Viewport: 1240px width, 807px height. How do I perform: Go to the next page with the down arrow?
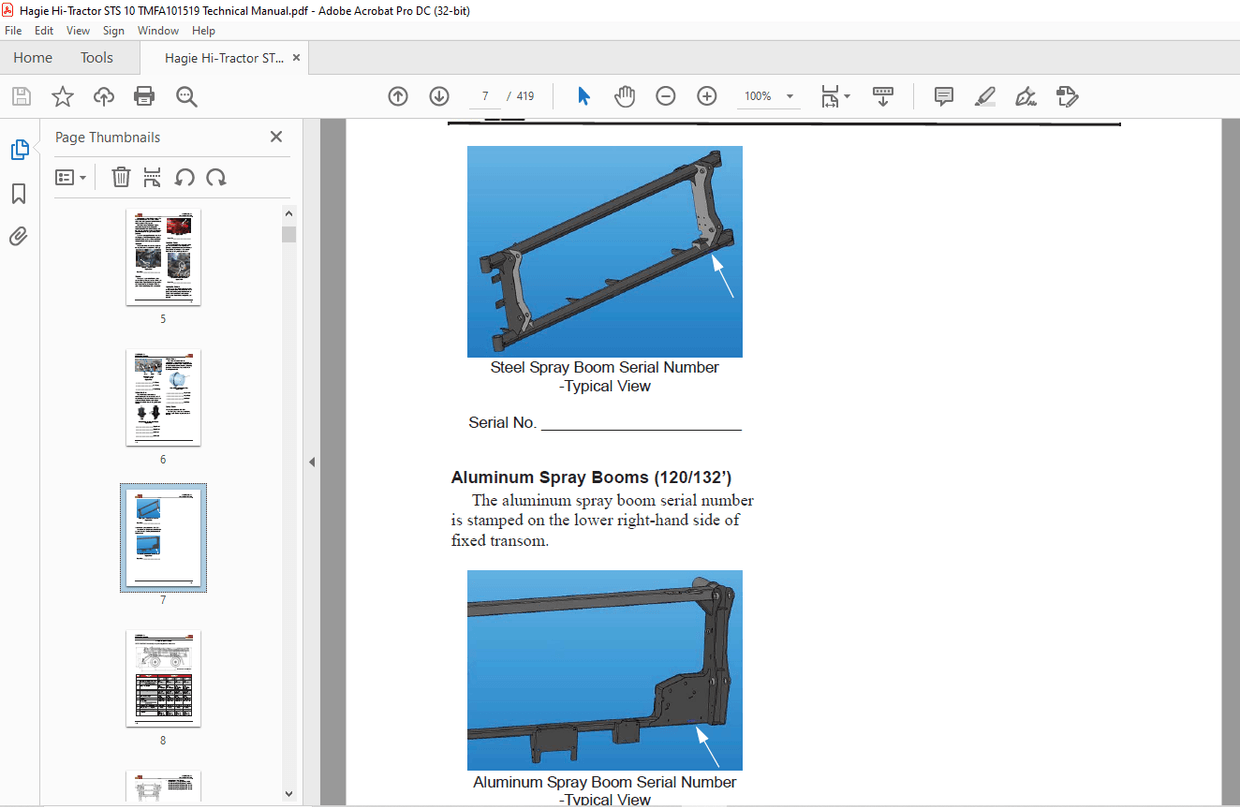tap(438, 96)
